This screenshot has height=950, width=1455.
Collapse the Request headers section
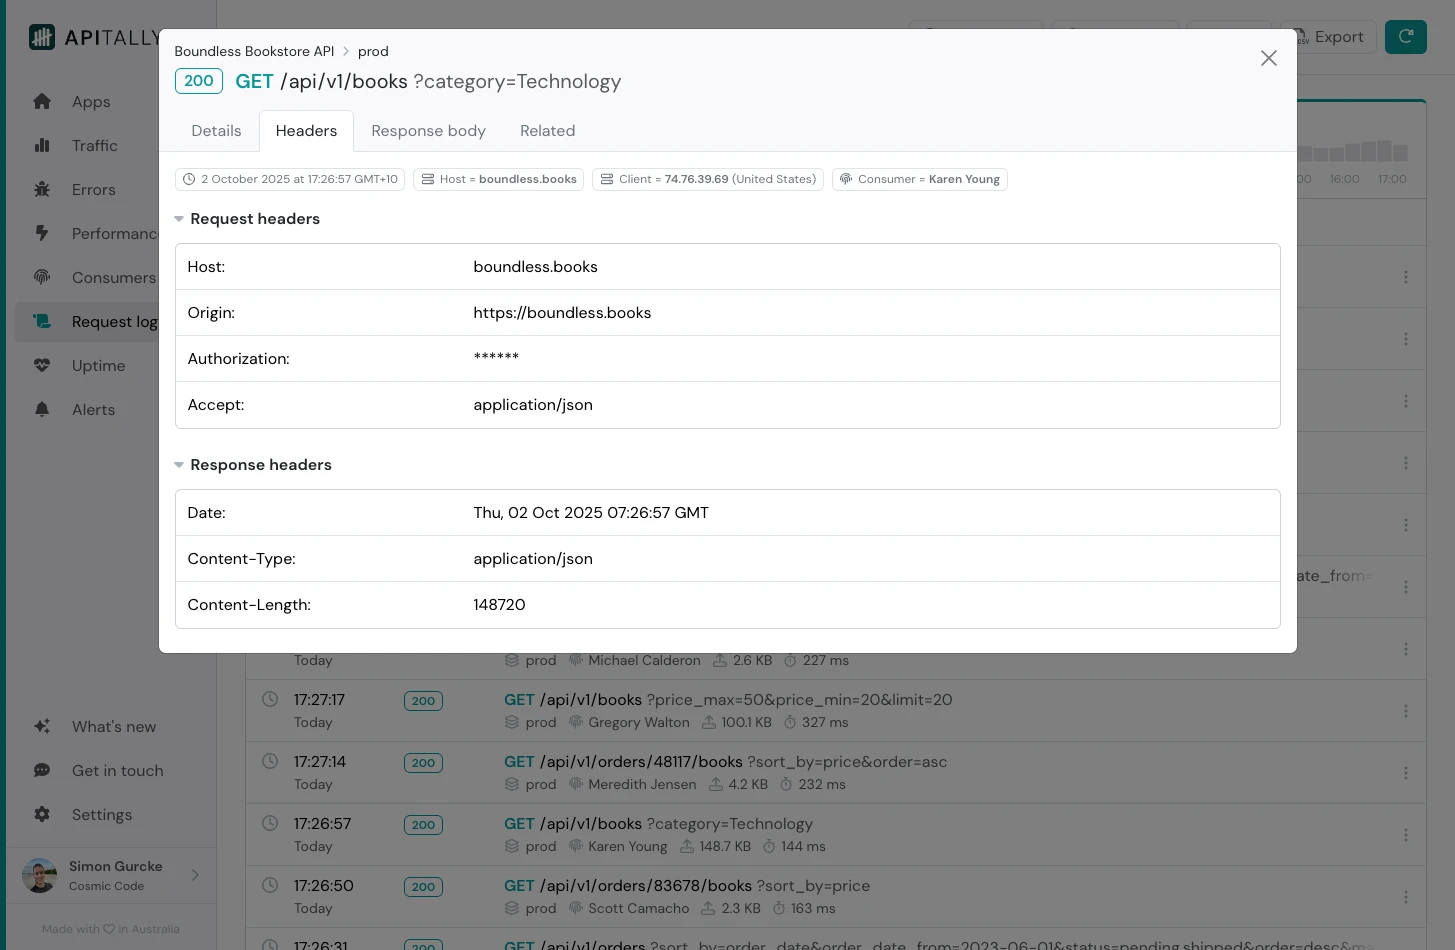click(x=179, y=219)
